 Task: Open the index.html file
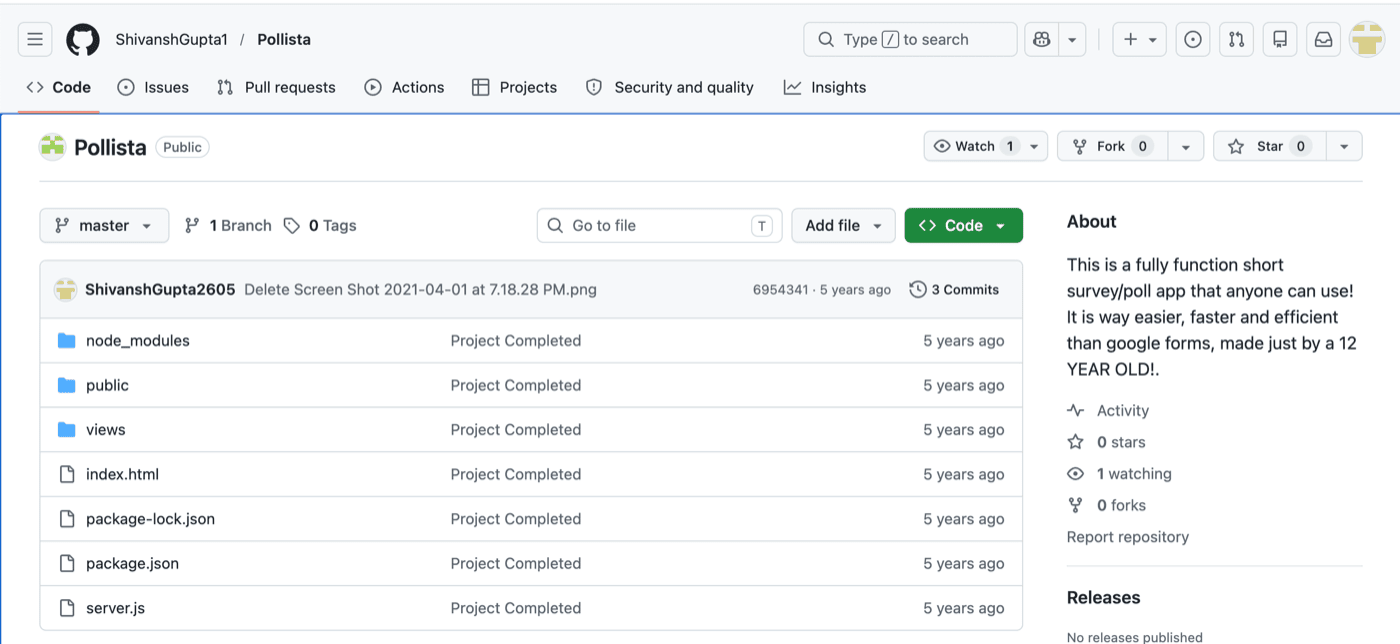point(122,474)
